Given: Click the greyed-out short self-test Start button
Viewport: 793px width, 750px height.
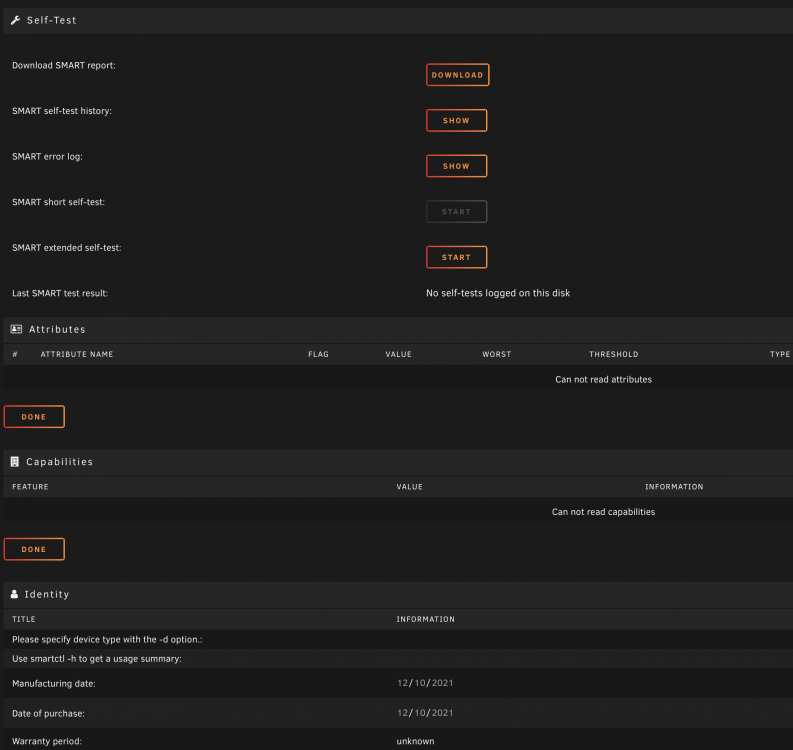Looking at the screenshot, I should click(456, 211).
